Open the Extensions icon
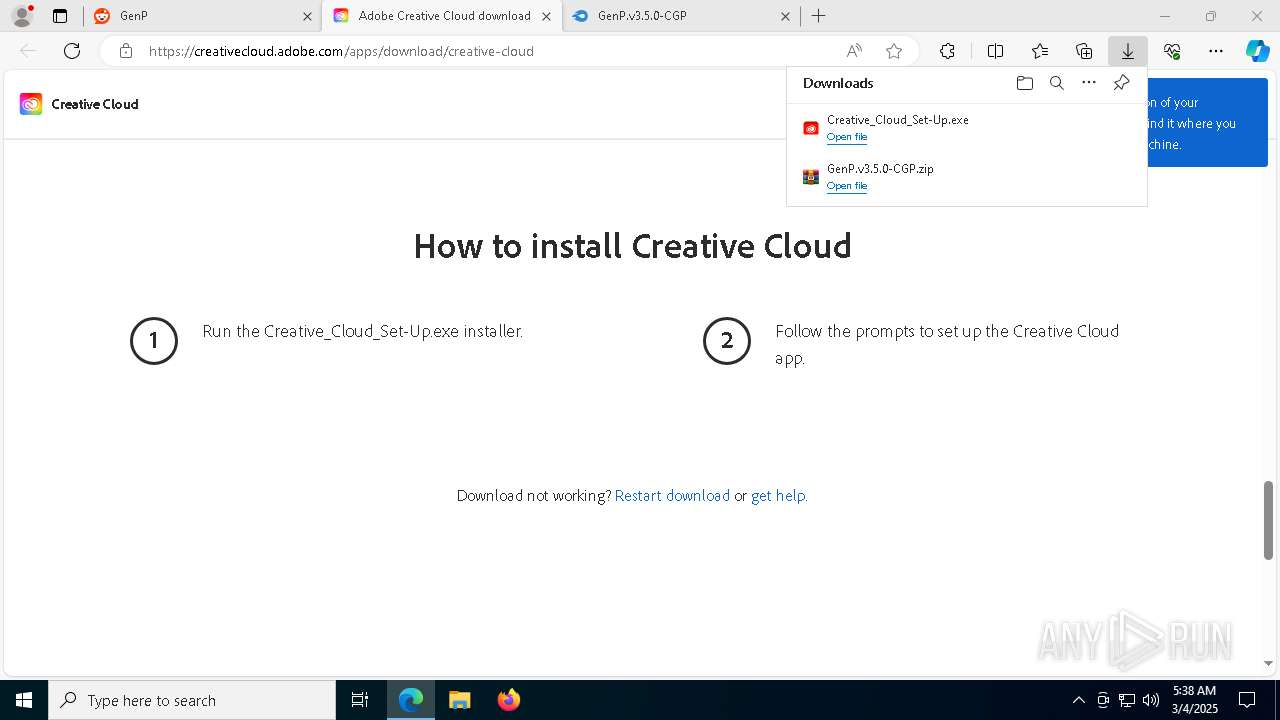 [x=947, y=51]
